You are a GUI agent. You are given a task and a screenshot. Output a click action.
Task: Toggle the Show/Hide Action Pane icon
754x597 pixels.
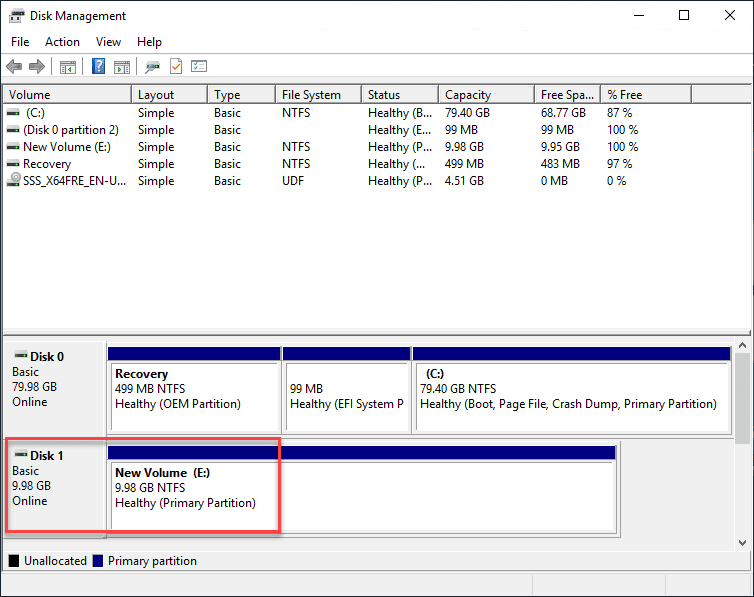(122, 67)
